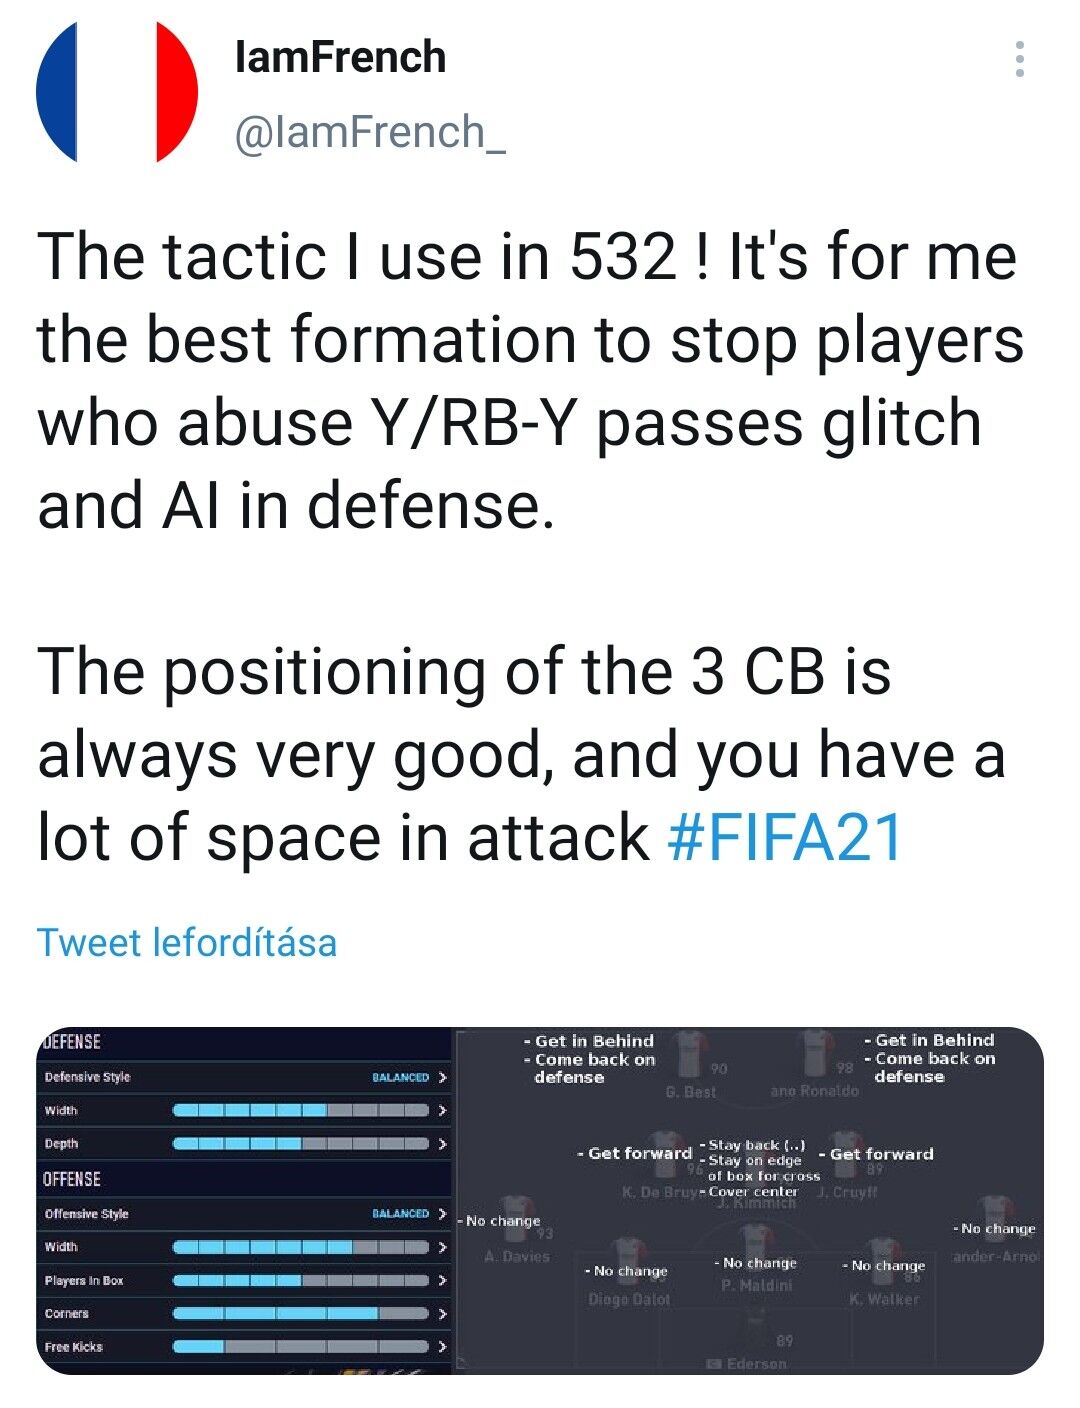Screen dimensions: 1080x1408
Task: Expand the Defensive Style Balanced arrow
Action: point(442,1077)
